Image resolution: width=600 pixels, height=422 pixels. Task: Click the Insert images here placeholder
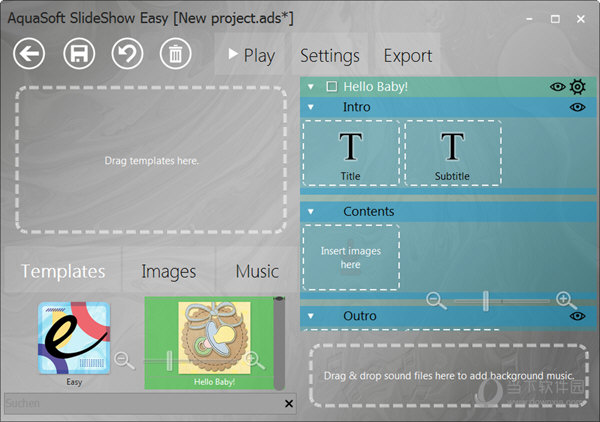351,257
